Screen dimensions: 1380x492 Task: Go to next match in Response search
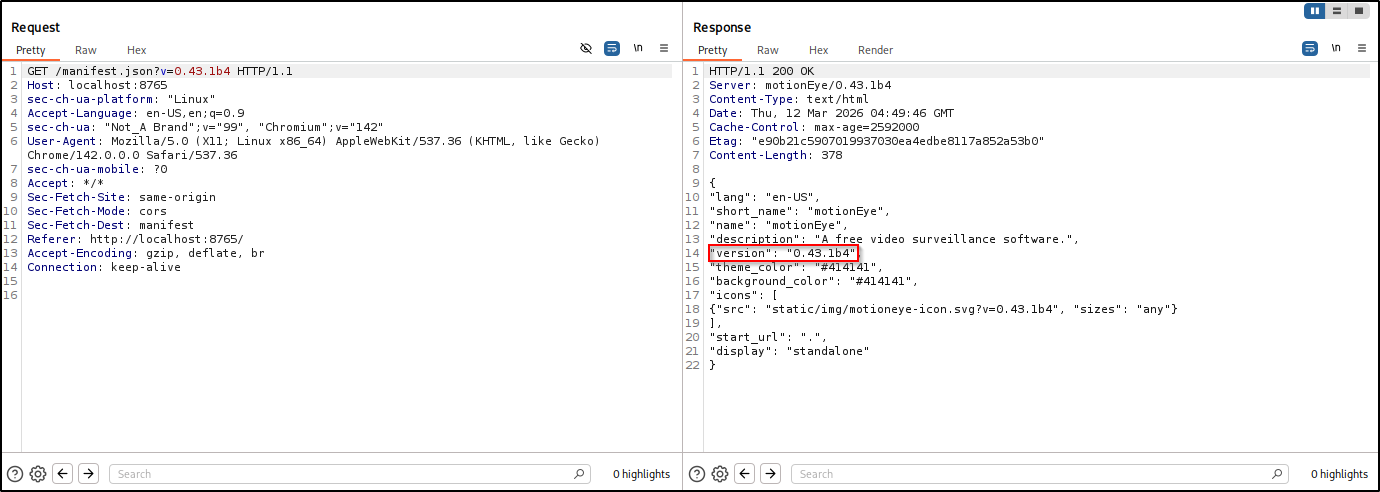(x=770, y=474)
